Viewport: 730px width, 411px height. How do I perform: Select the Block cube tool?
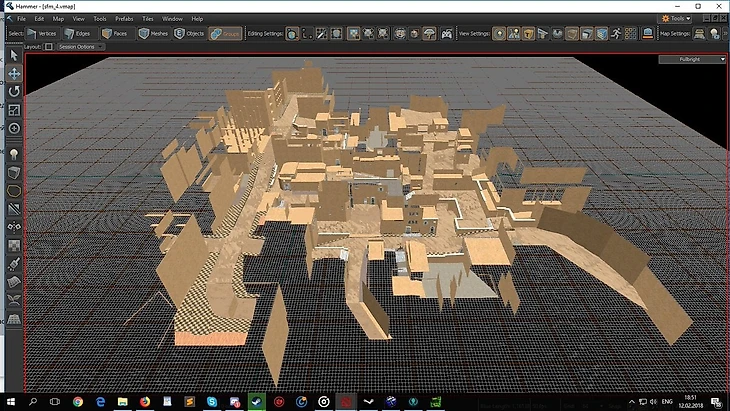click(x=14, y=173)
